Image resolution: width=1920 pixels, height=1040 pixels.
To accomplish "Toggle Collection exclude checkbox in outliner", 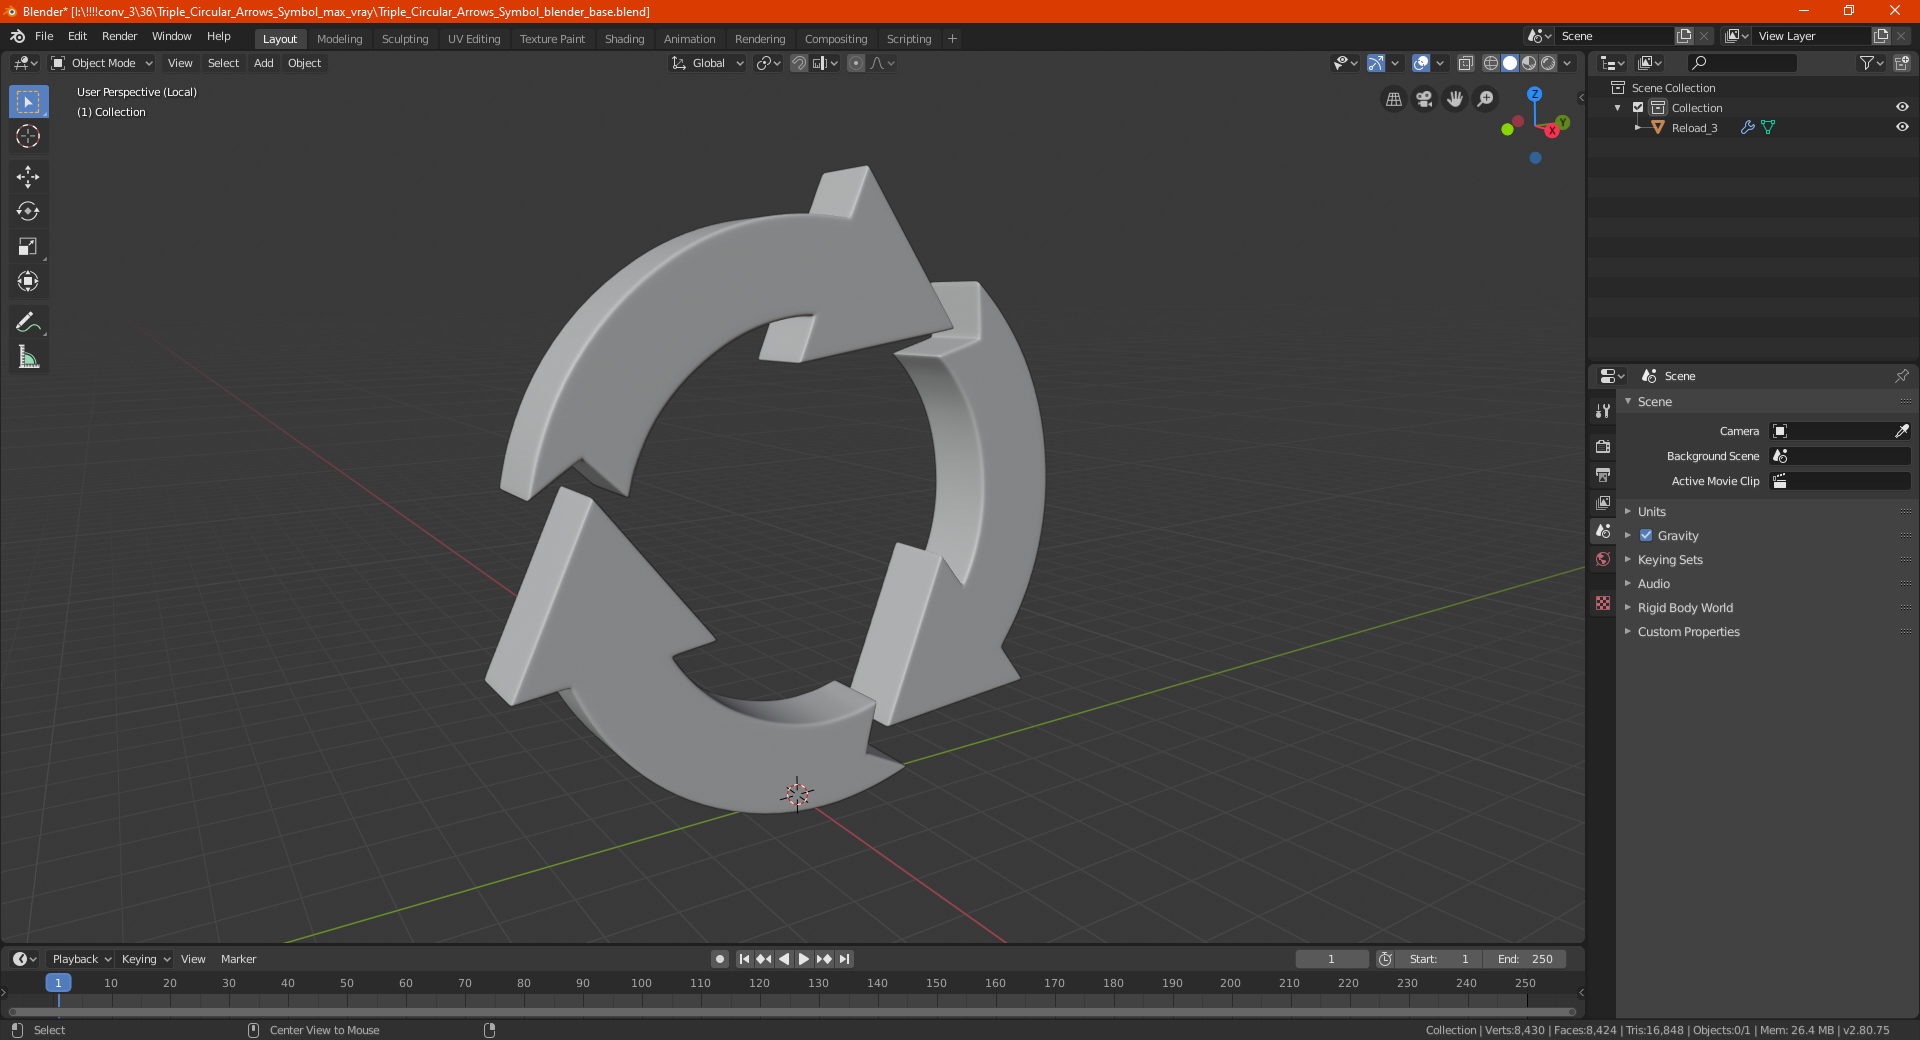I will coord(1638,107).
